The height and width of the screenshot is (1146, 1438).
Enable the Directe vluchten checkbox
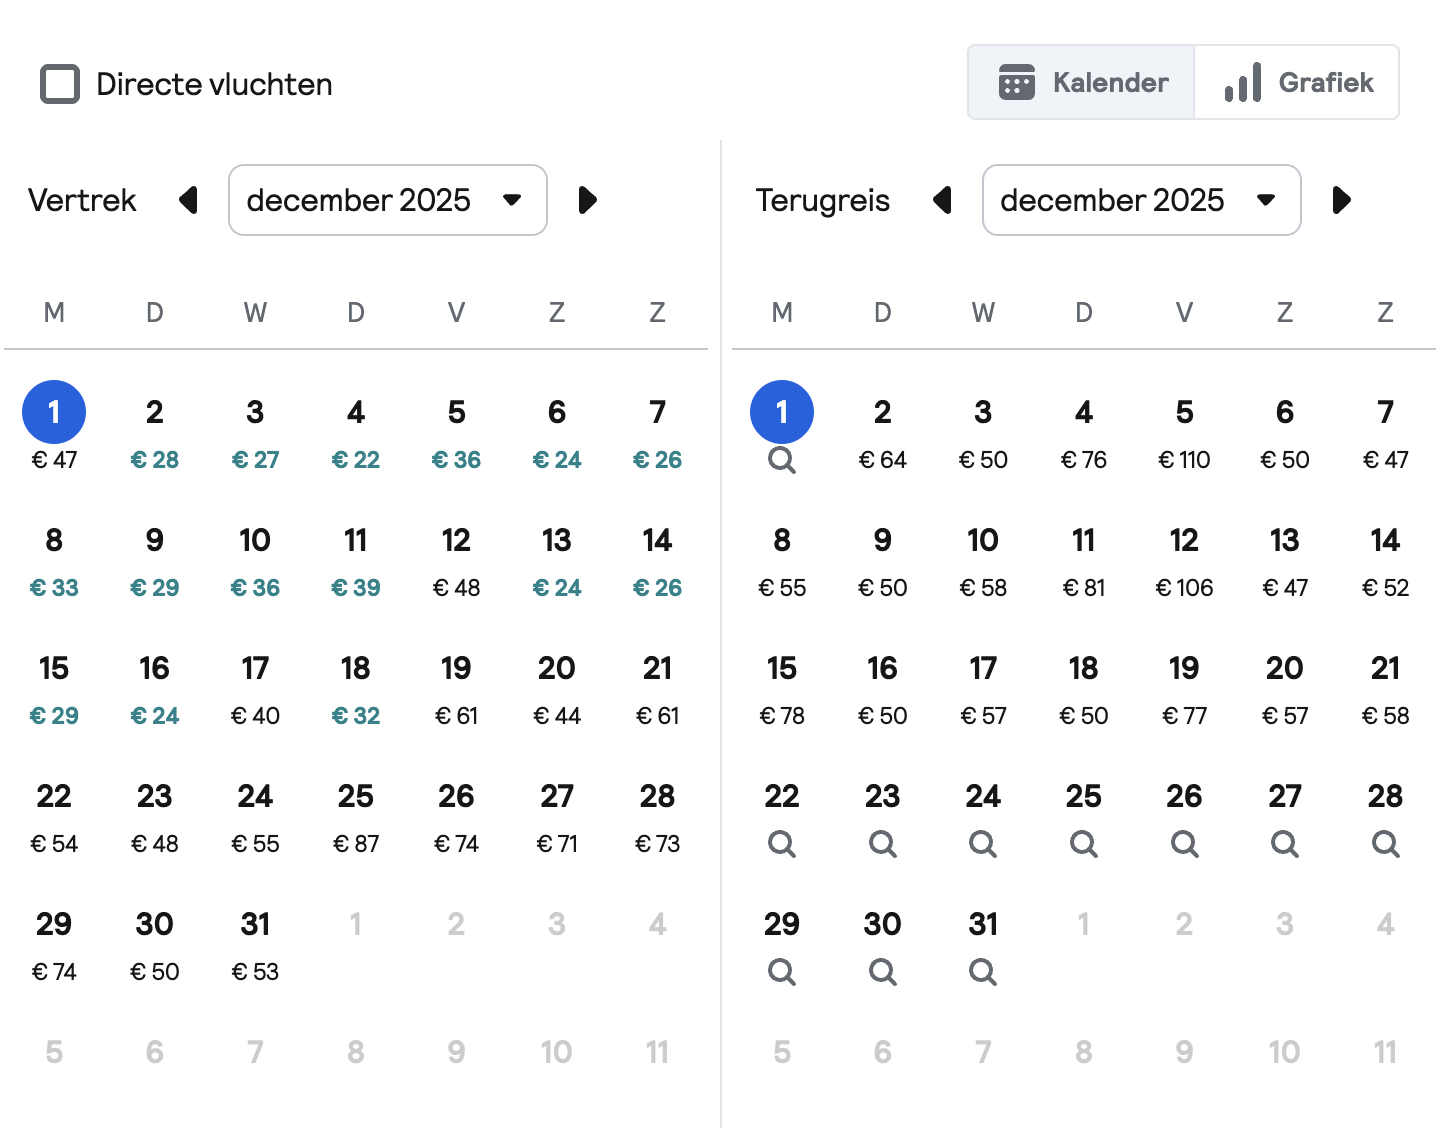[60, 84]
